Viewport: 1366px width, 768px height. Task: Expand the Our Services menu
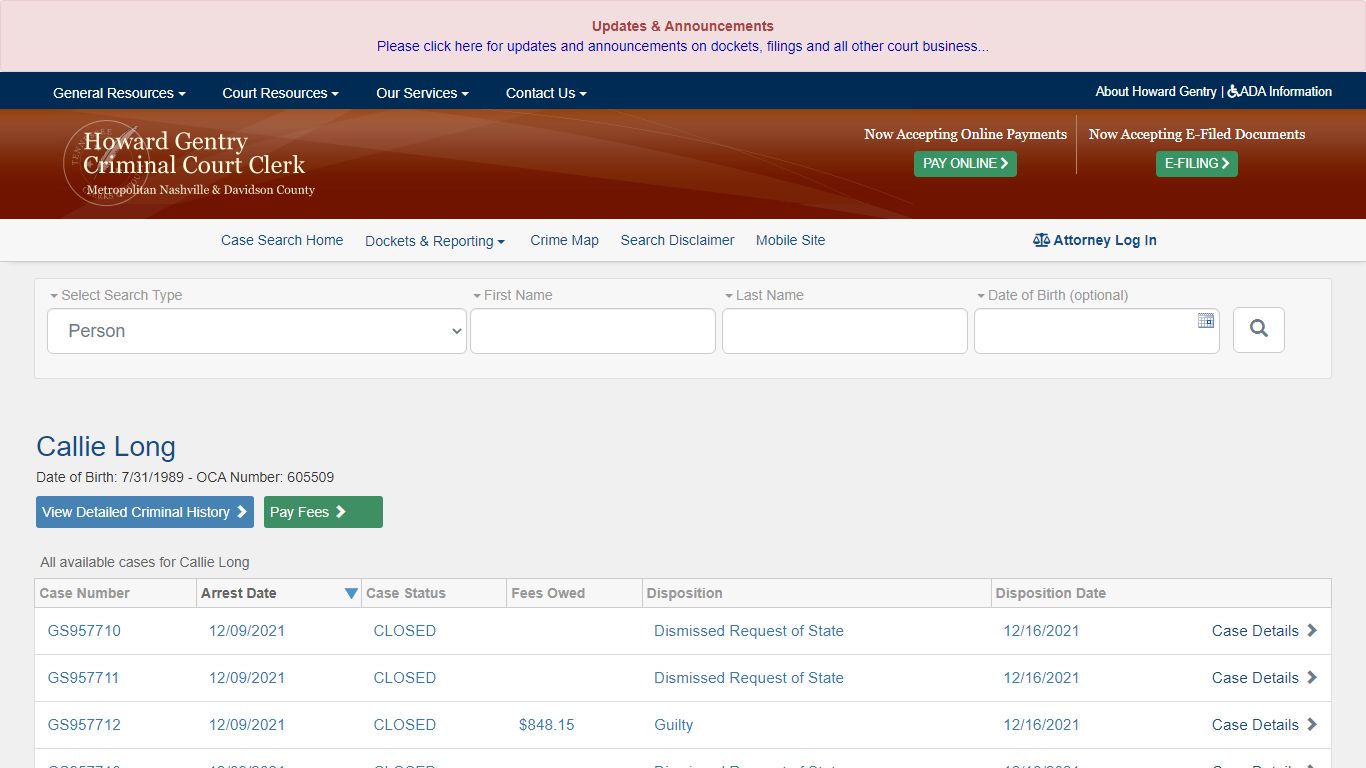422,93
